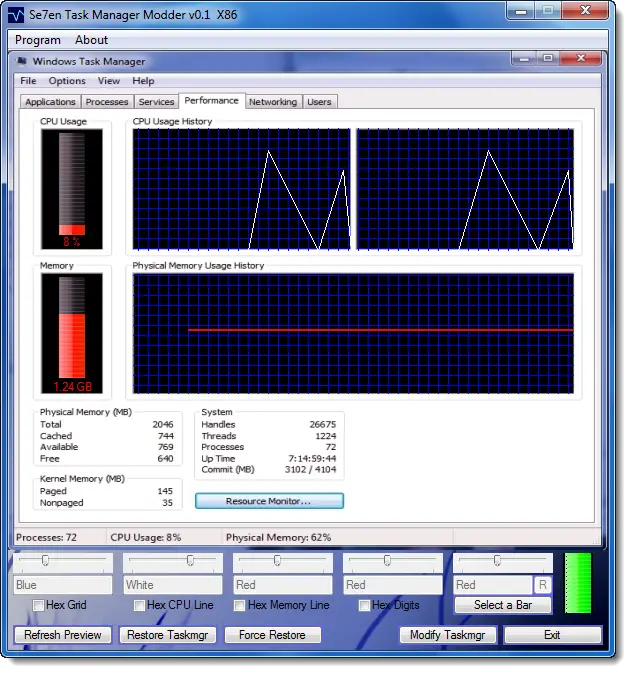
Task: Click the digits color slider above Hex Digits
Action: click(393, 563)
